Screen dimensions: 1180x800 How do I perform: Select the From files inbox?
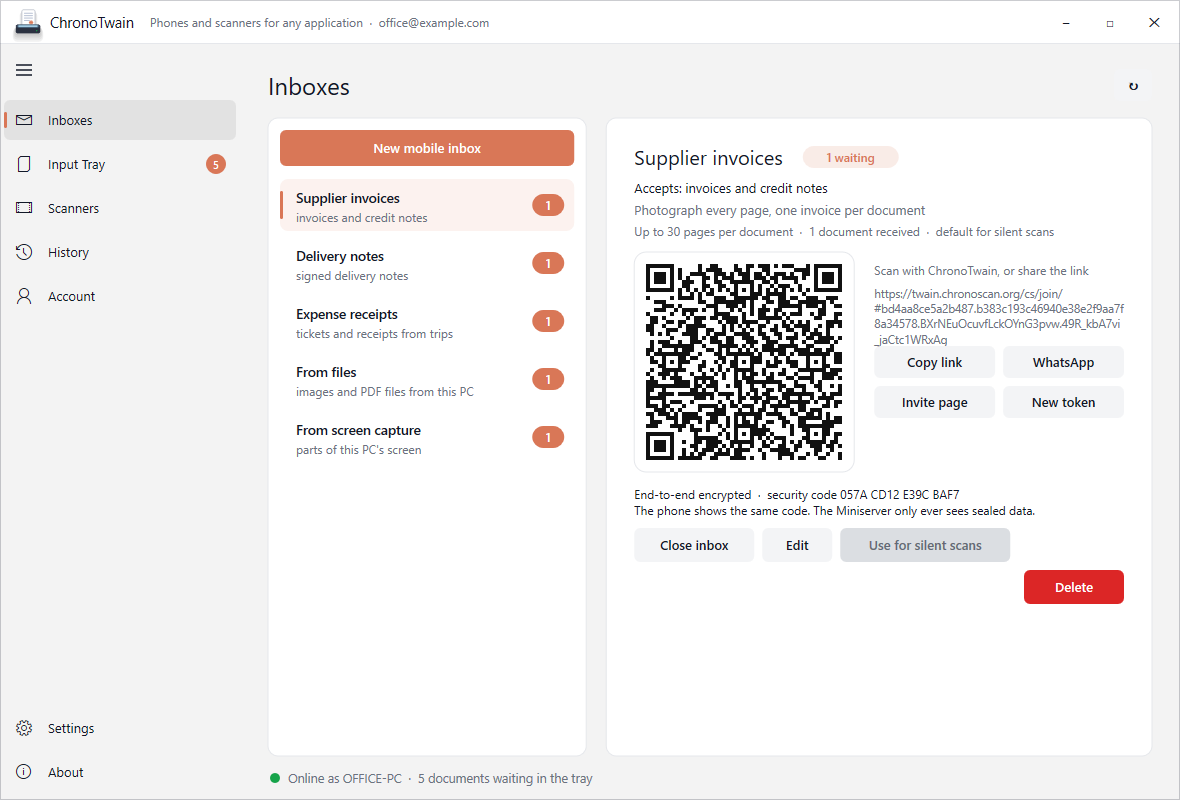pyautogui.click(x=427, y=379)
